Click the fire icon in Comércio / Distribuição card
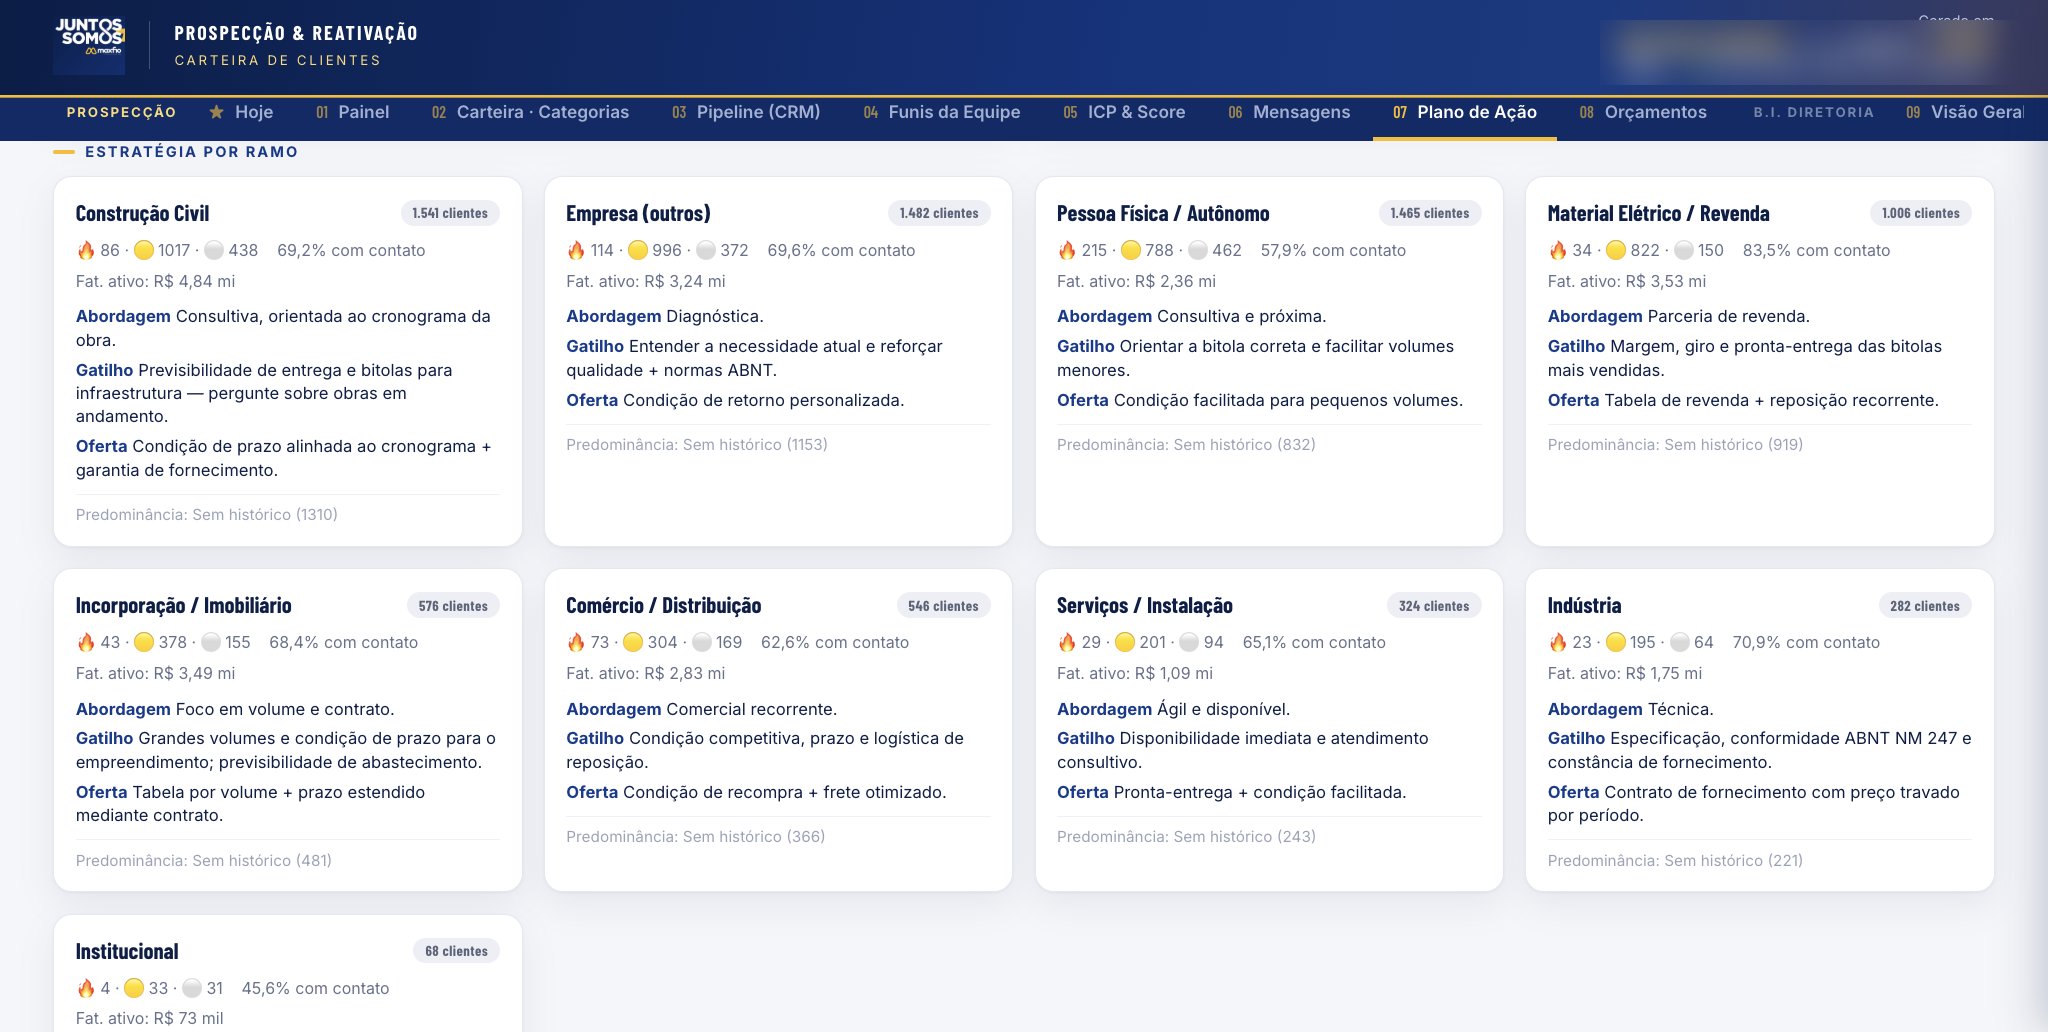The width and height of the screenshot is (2048, 1032). tap(576, 642)
